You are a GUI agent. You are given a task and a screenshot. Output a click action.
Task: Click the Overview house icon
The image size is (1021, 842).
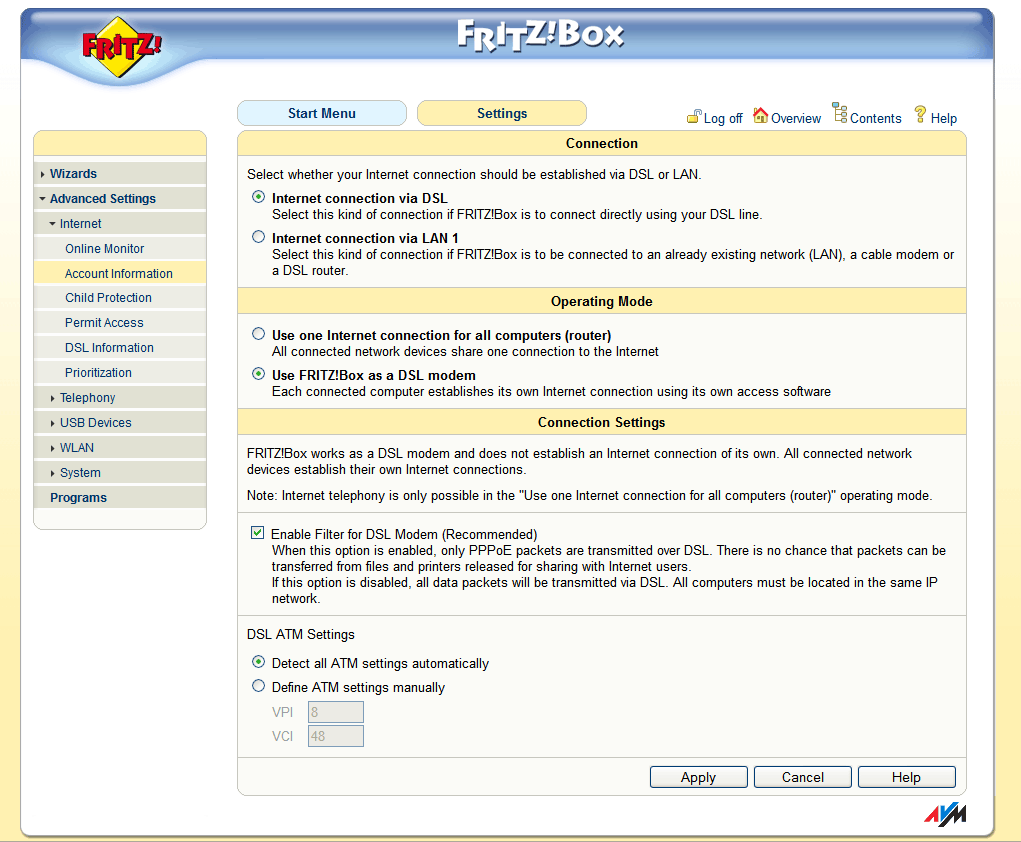pyautogui.click(x=761, y=115)
